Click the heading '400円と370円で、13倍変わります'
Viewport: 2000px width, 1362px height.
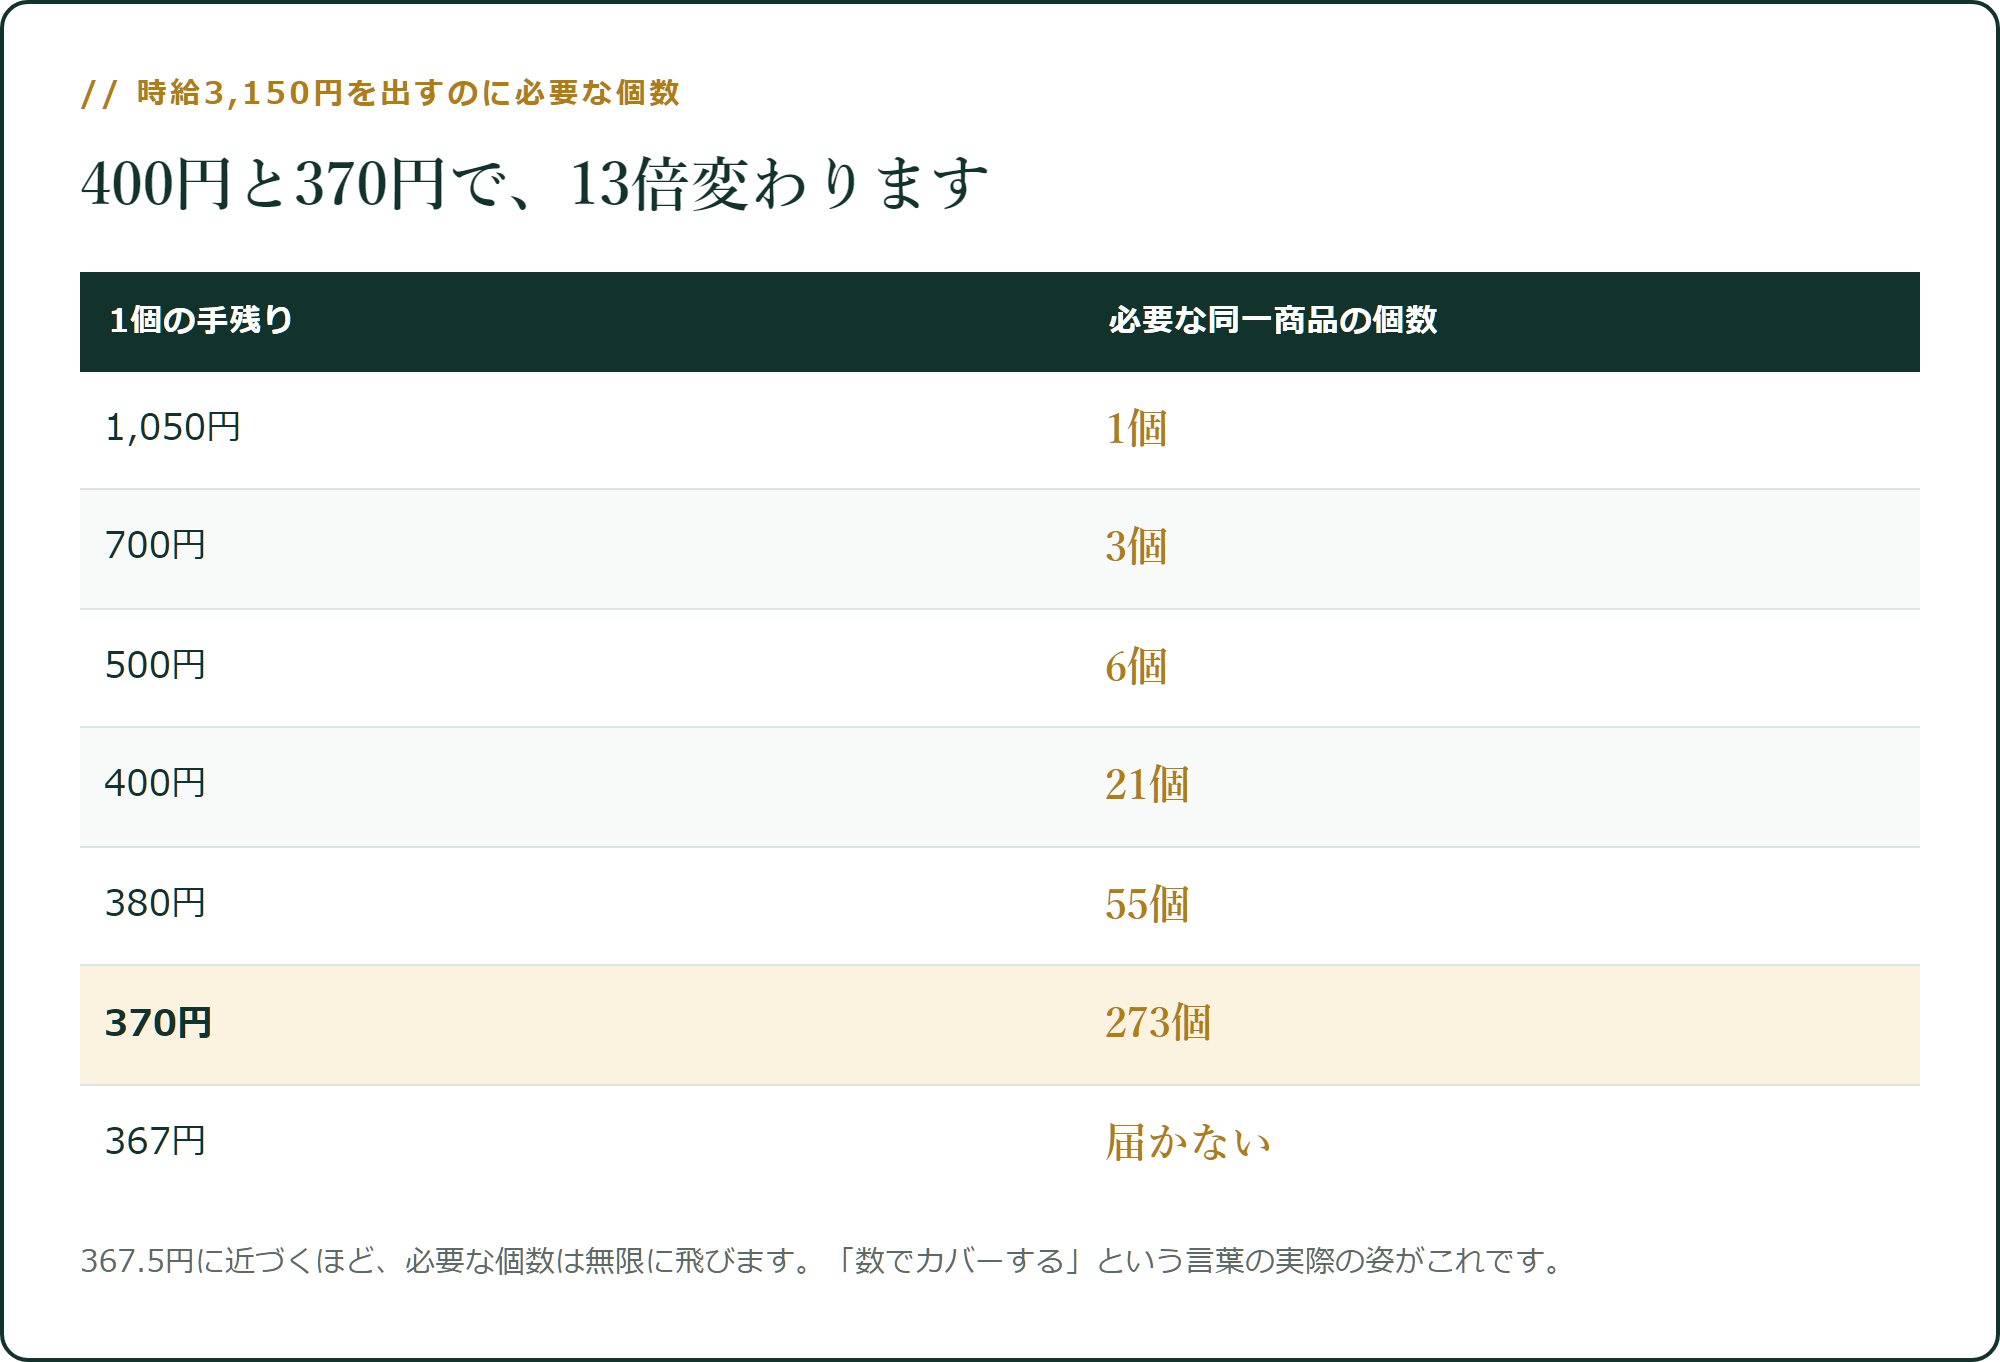(535, 184)
